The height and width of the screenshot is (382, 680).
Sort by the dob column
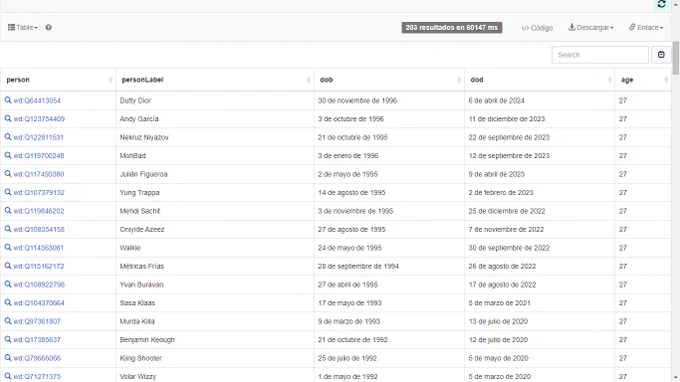389,80
